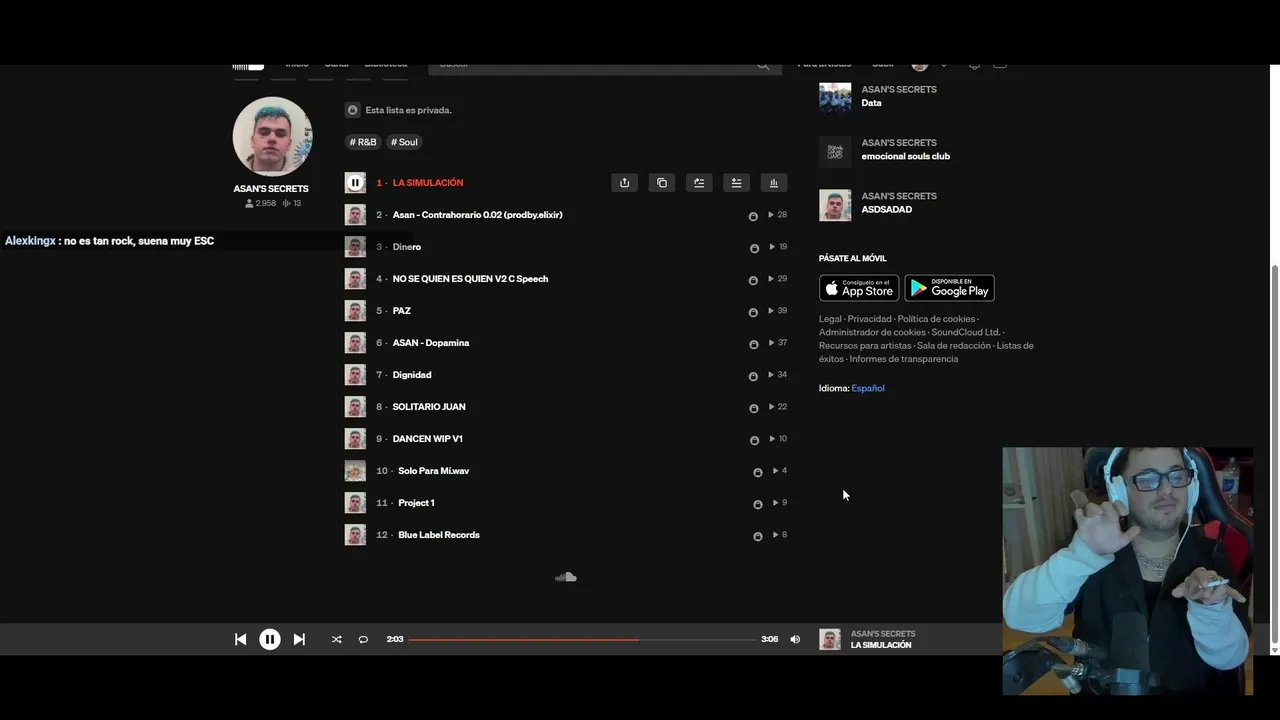
Task: Add LA SIMULACIÓN to next up queue
Action: 699,183
